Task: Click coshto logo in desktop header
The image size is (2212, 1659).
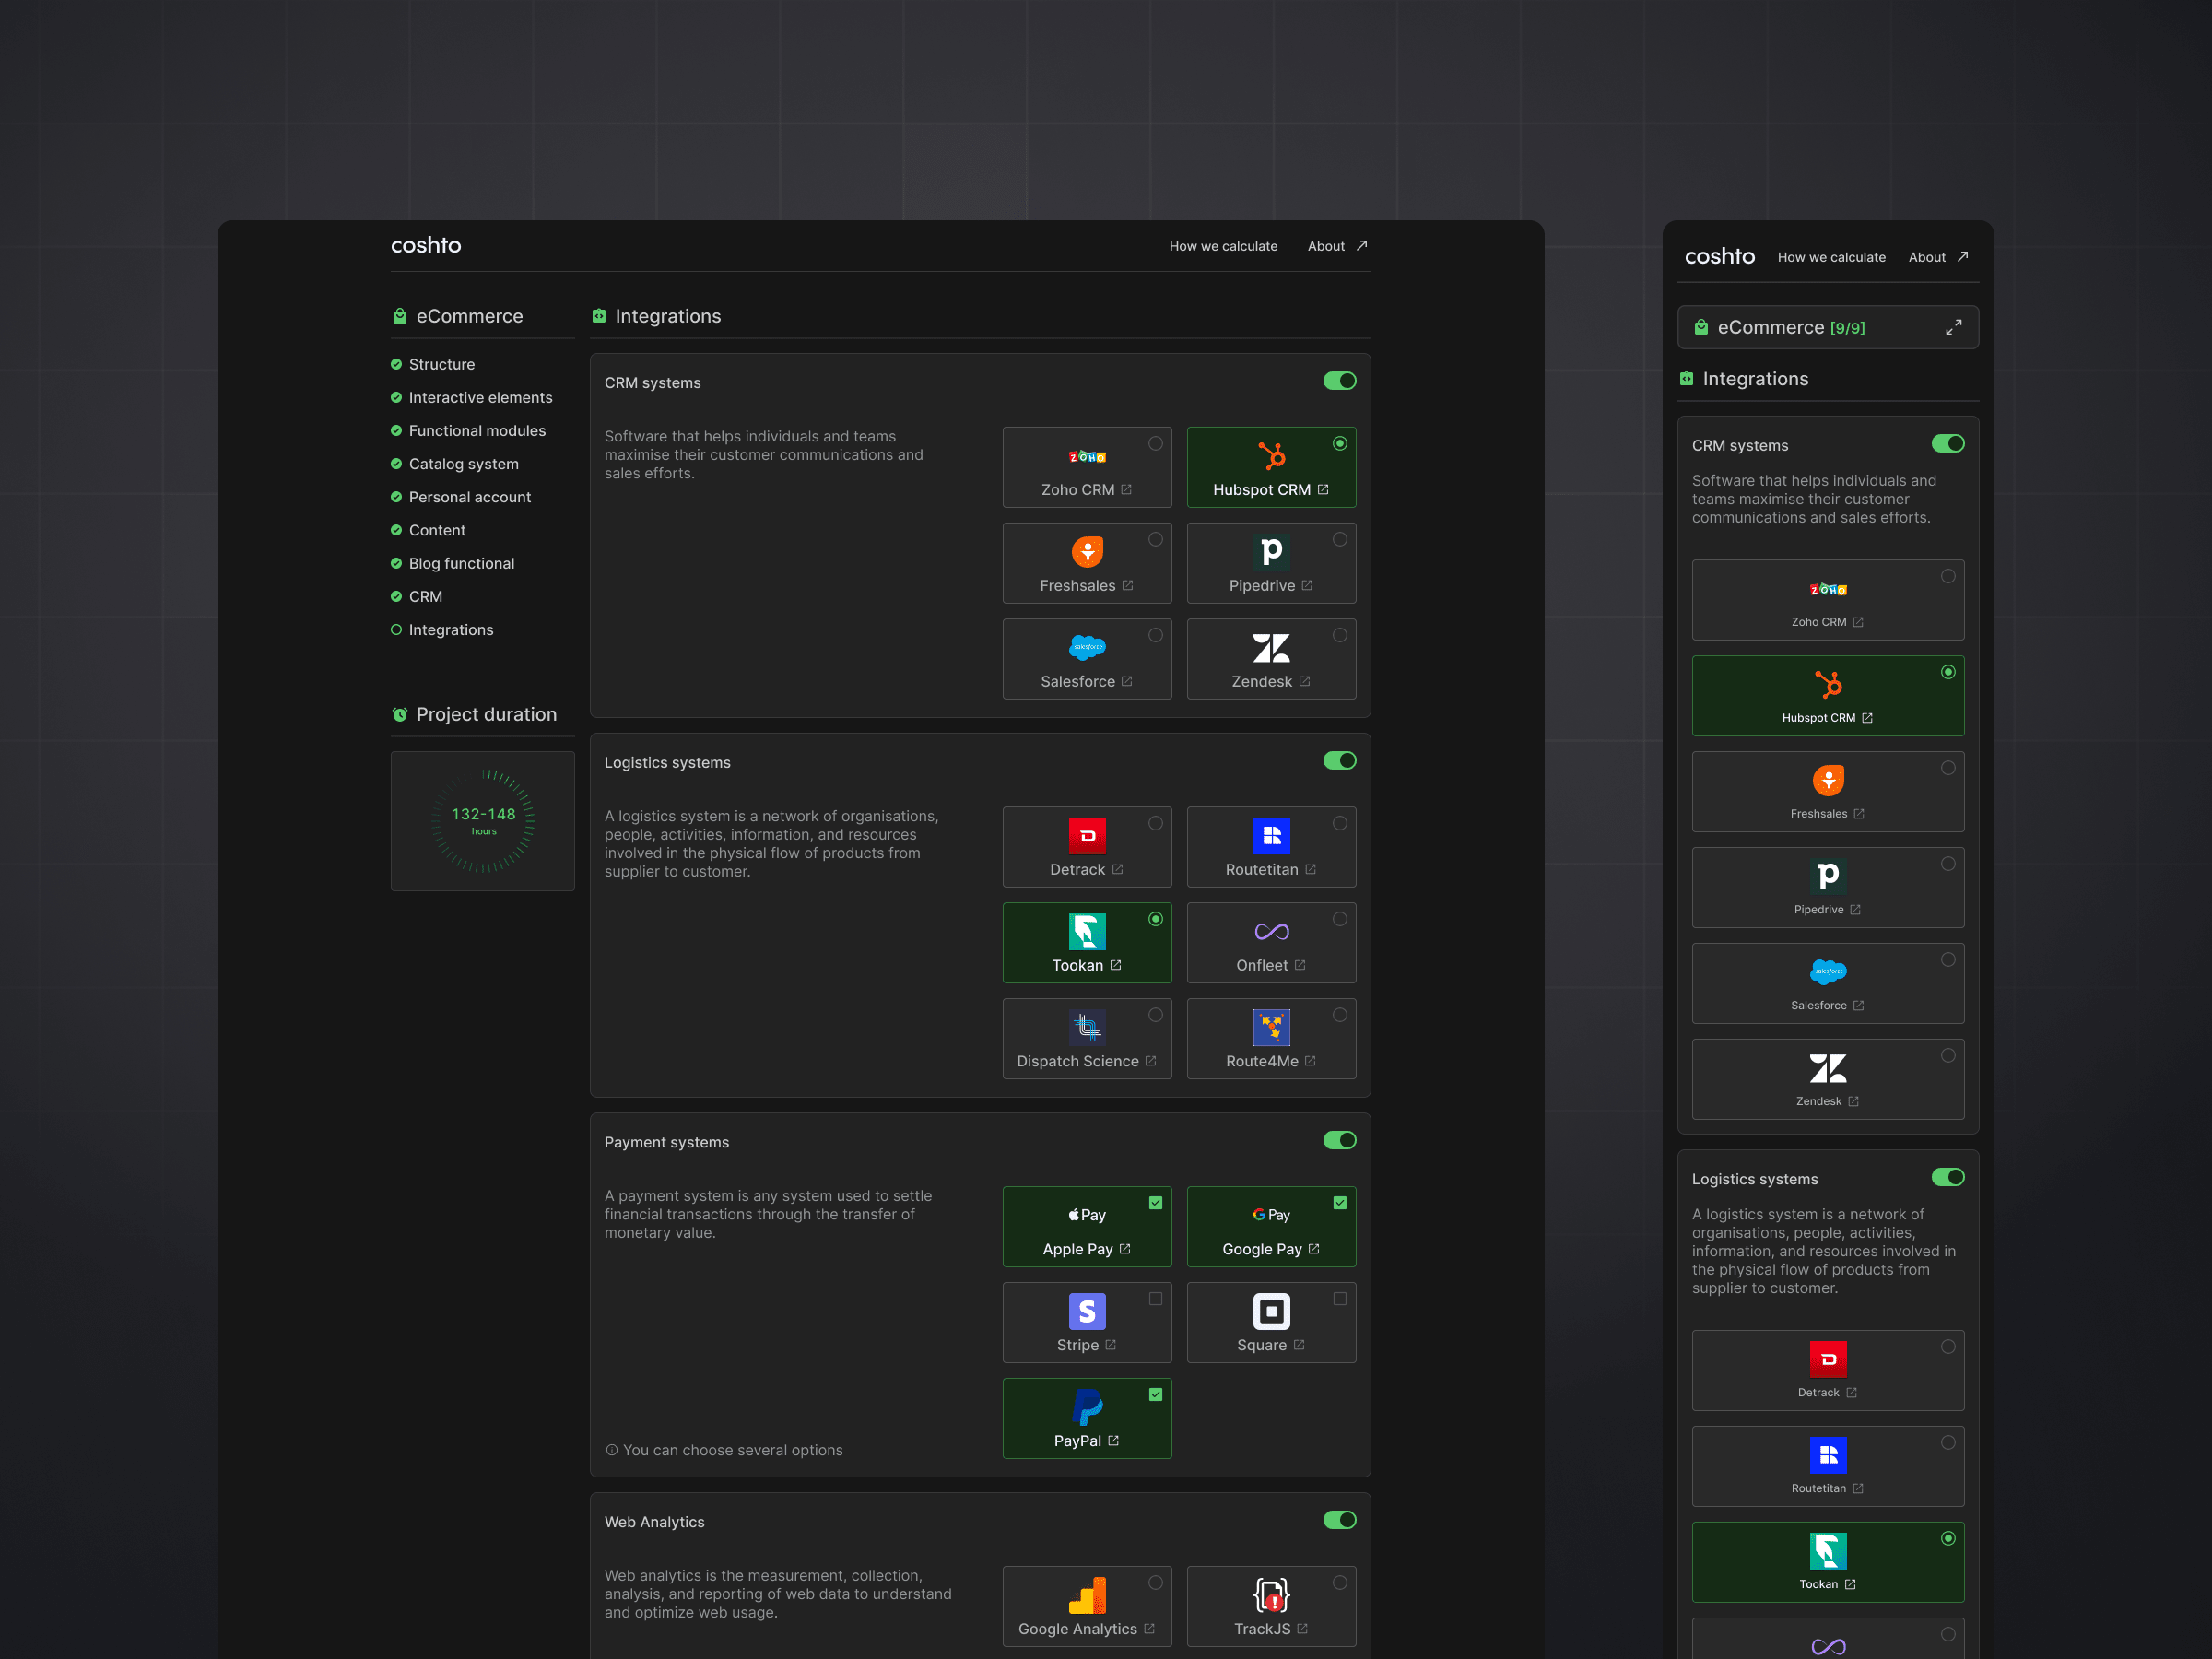Action: 426,245
